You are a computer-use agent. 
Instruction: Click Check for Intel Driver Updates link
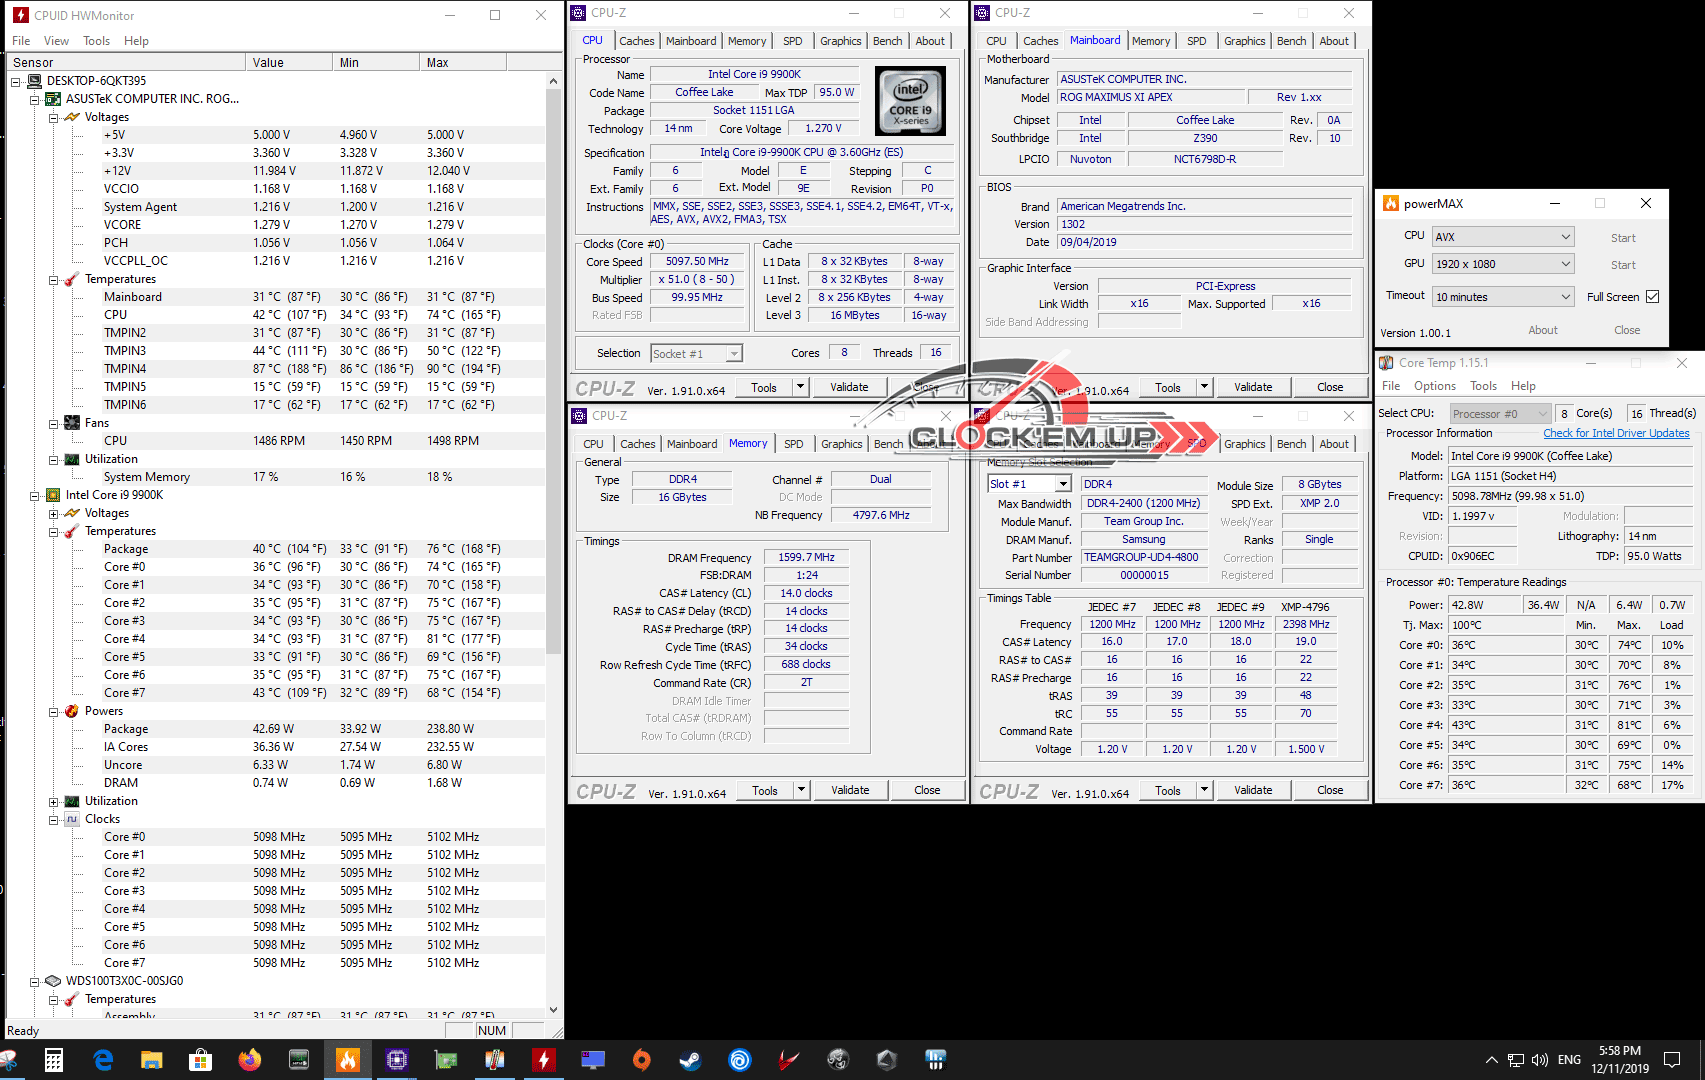point(1615,433)
